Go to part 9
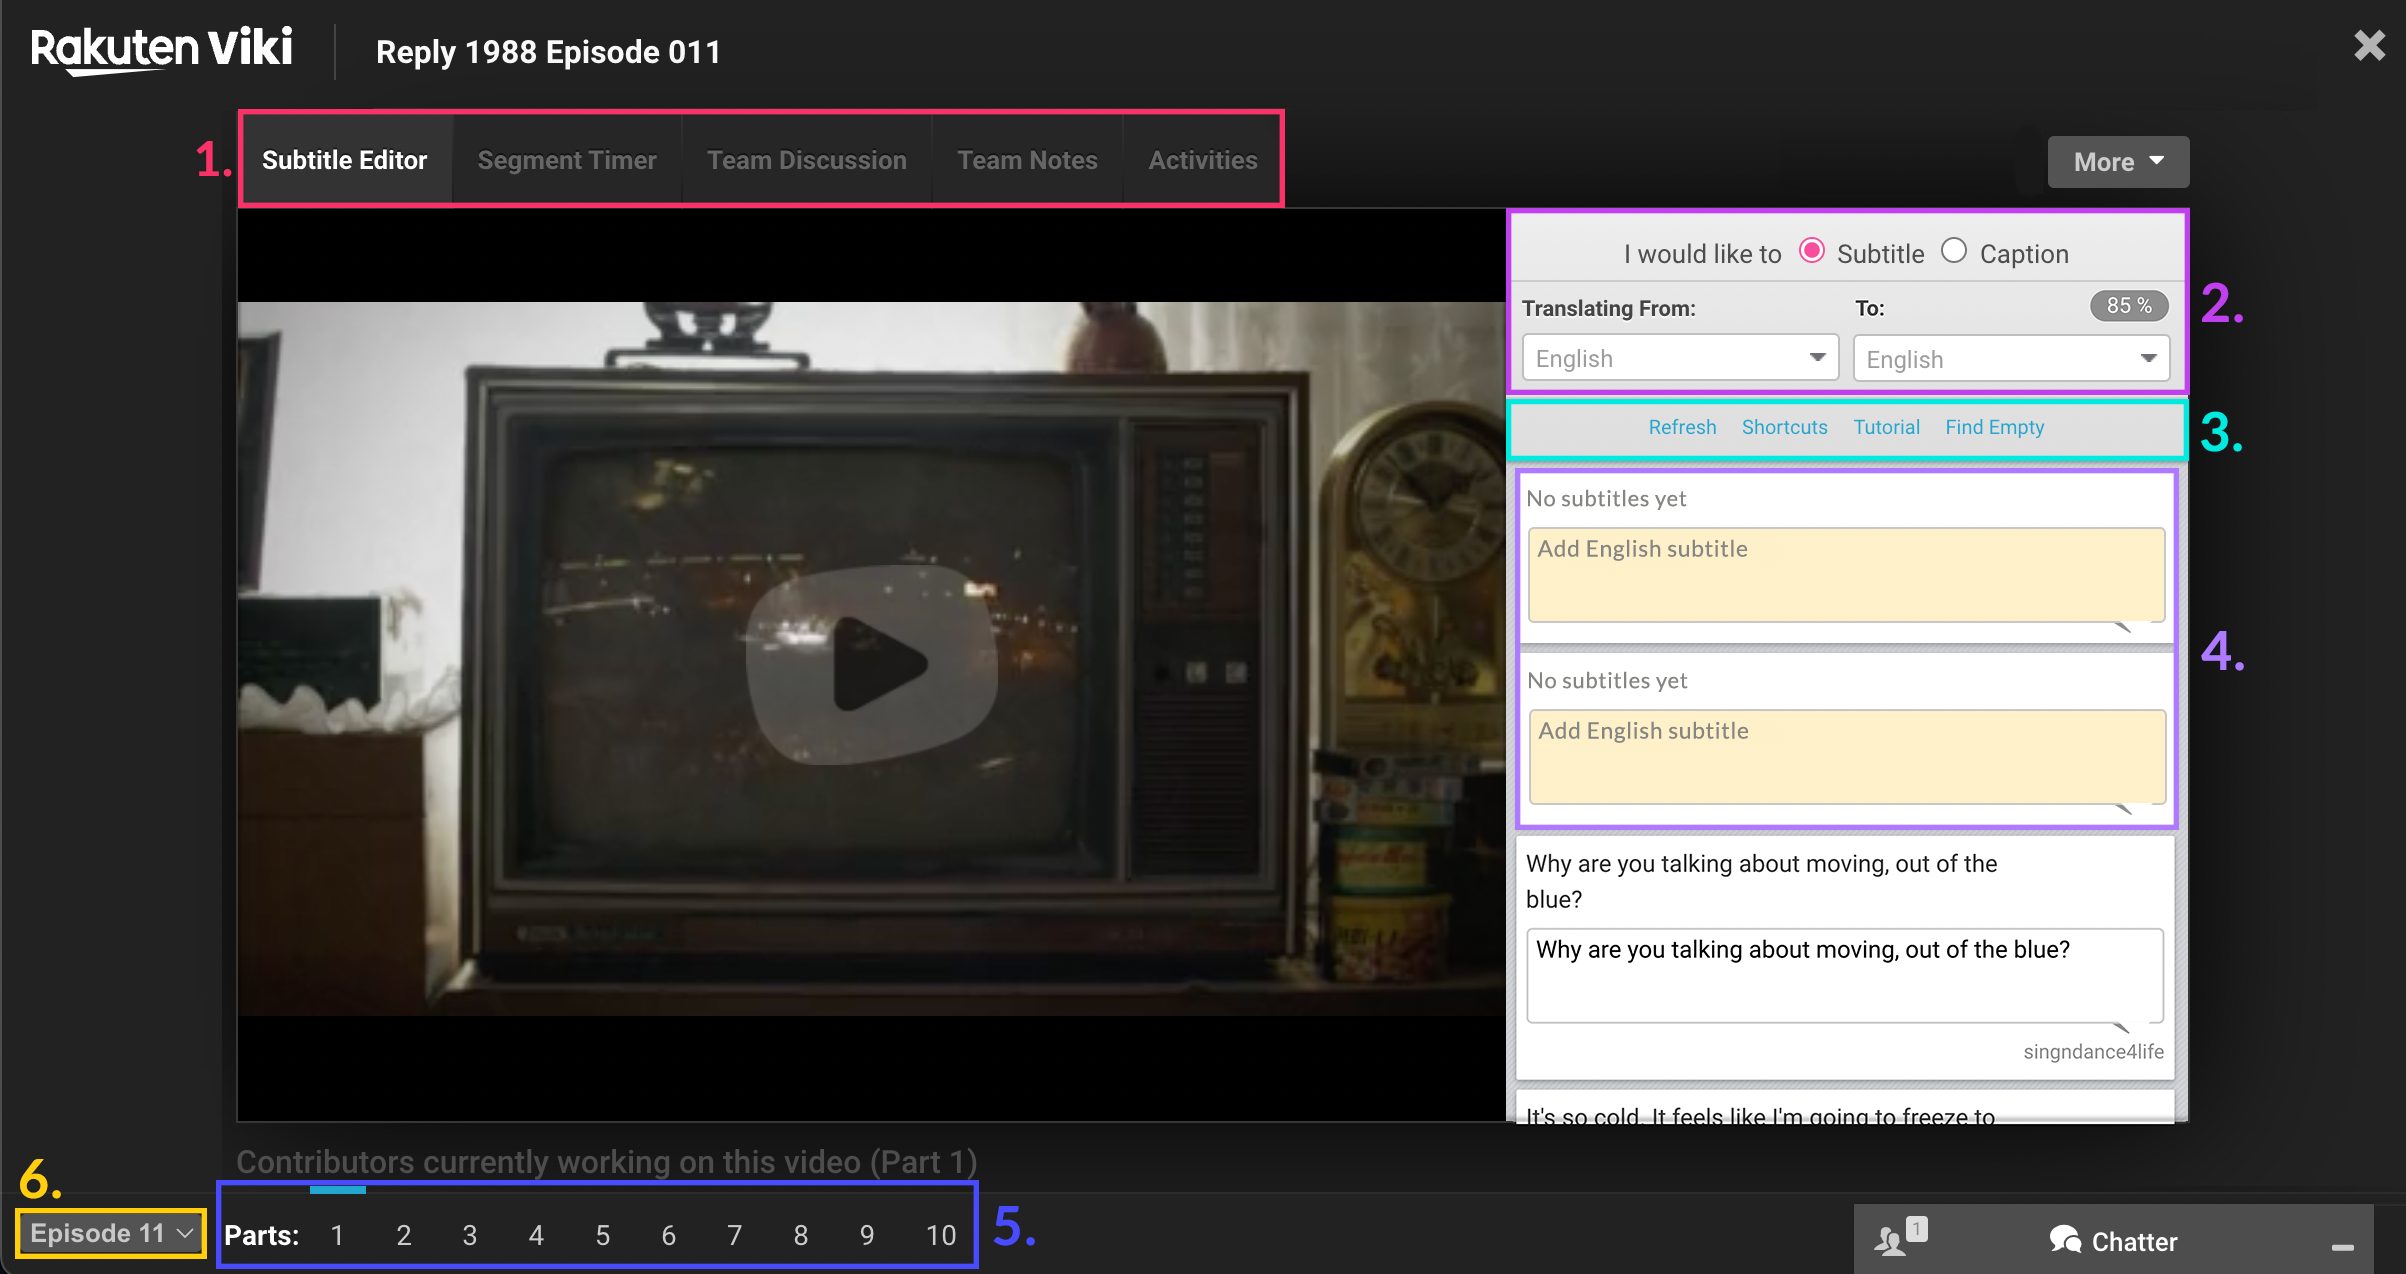The height and width of the screenshot is (1274, 2406). tap(867, 1235)
